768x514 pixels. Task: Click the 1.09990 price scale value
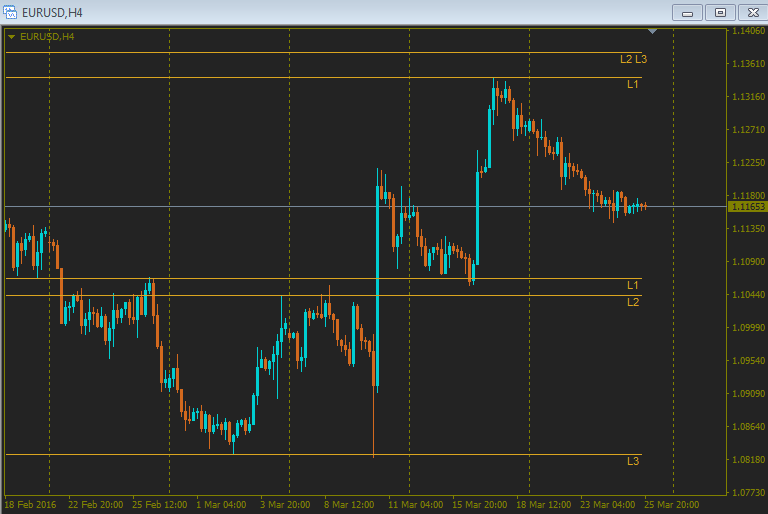tap(748, 327)
